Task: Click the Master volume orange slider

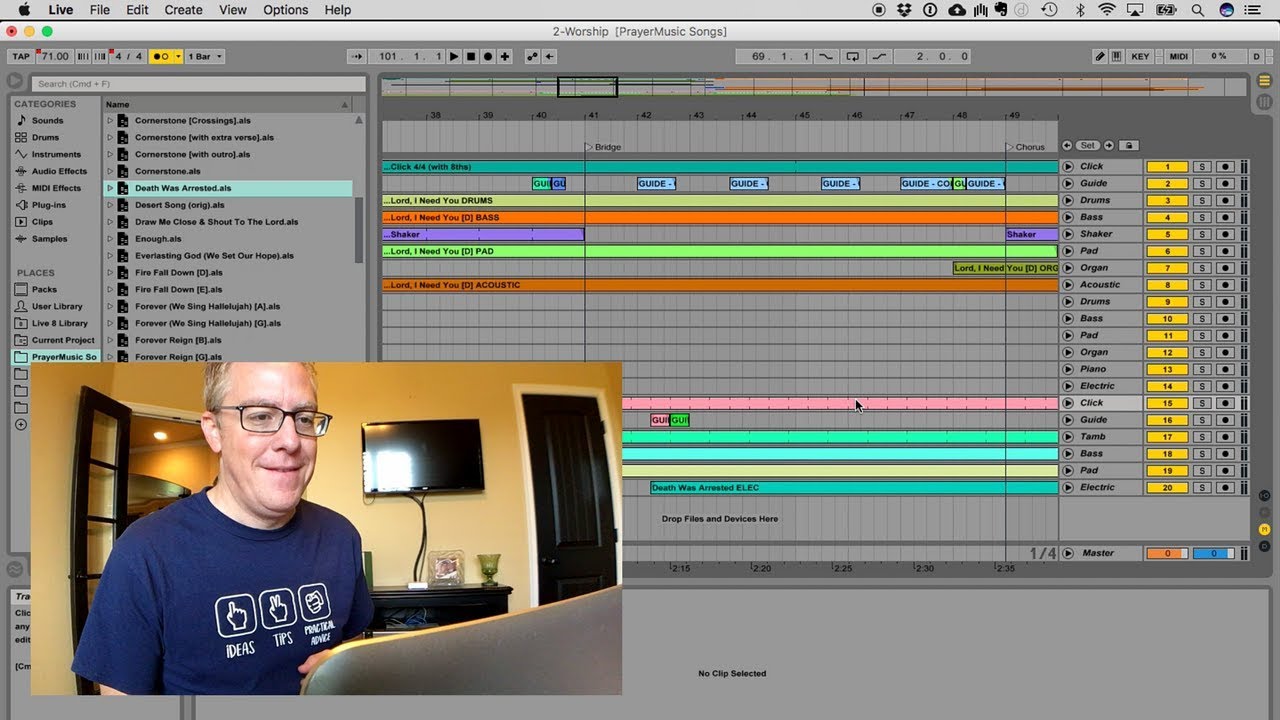Action: click(x=1167, y=553)
